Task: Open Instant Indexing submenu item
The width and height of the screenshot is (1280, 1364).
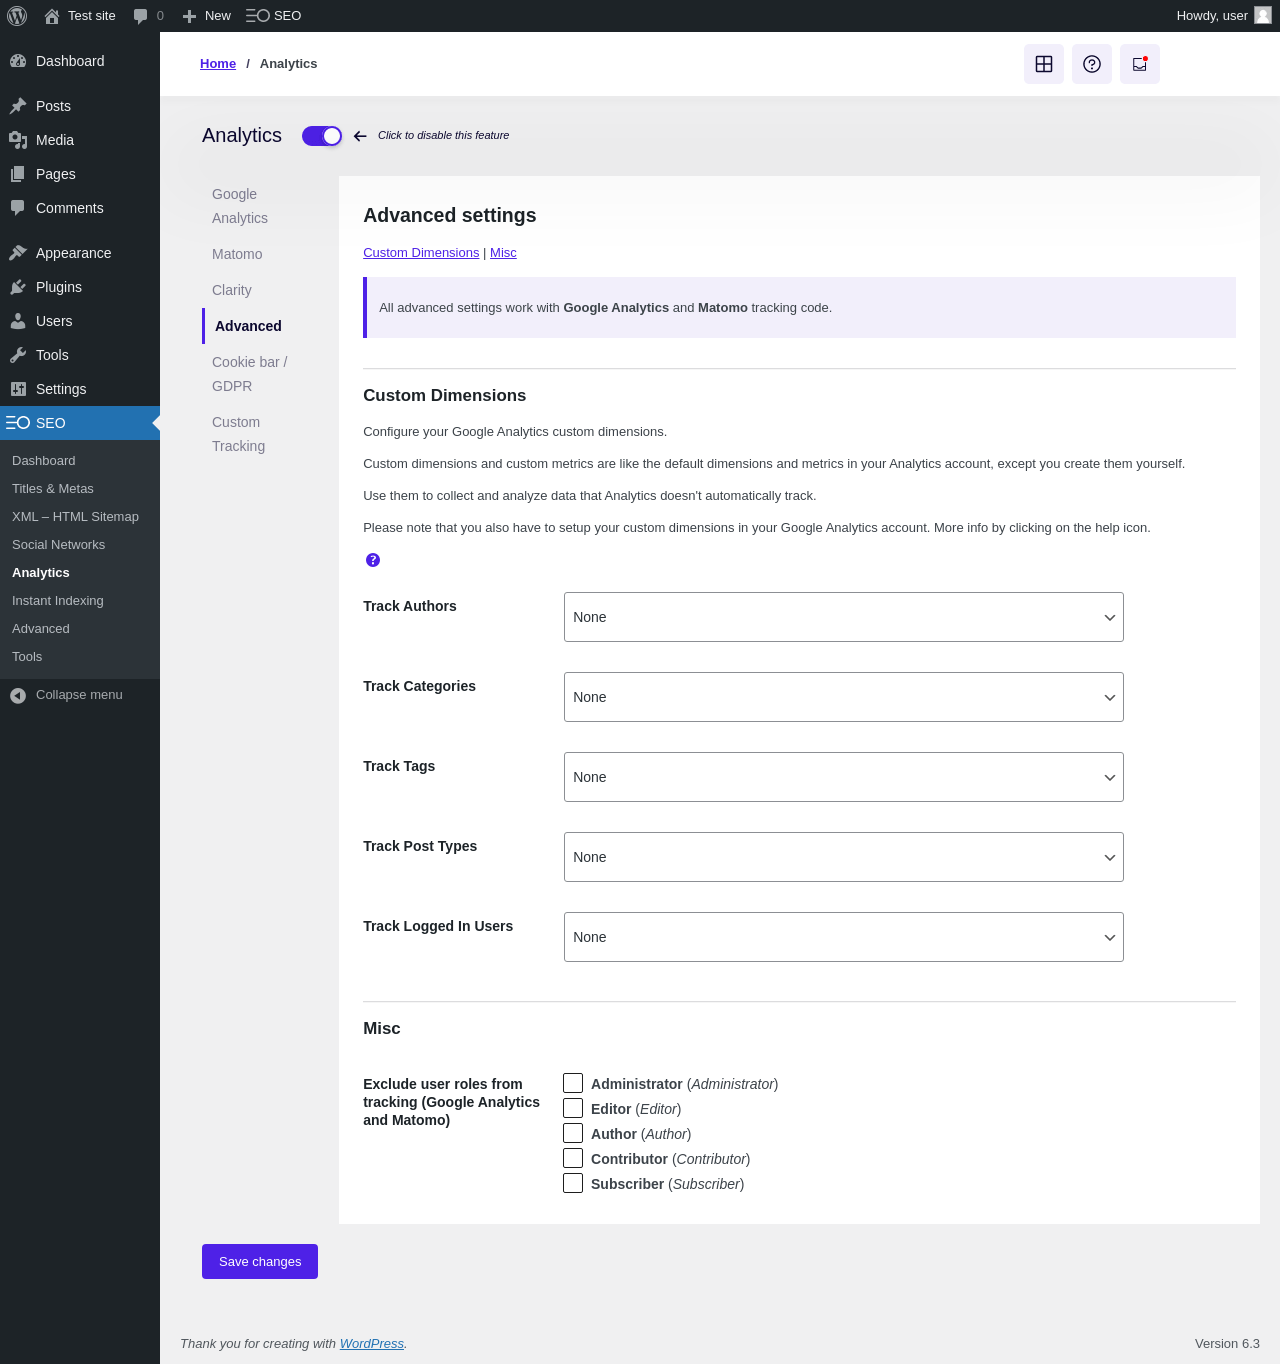Action: [x=58, y=601]
